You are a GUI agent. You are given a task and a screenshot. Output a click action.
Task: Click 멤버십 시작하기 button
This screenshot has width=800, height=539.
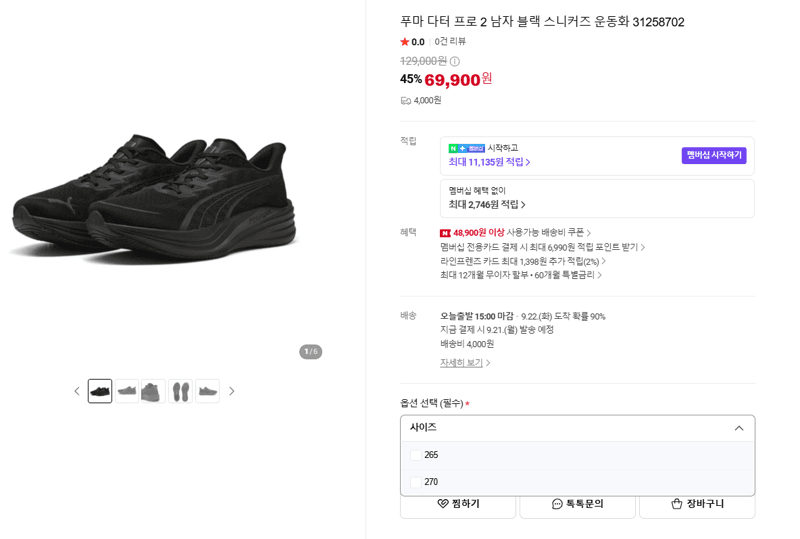click(x=714, y=155)
